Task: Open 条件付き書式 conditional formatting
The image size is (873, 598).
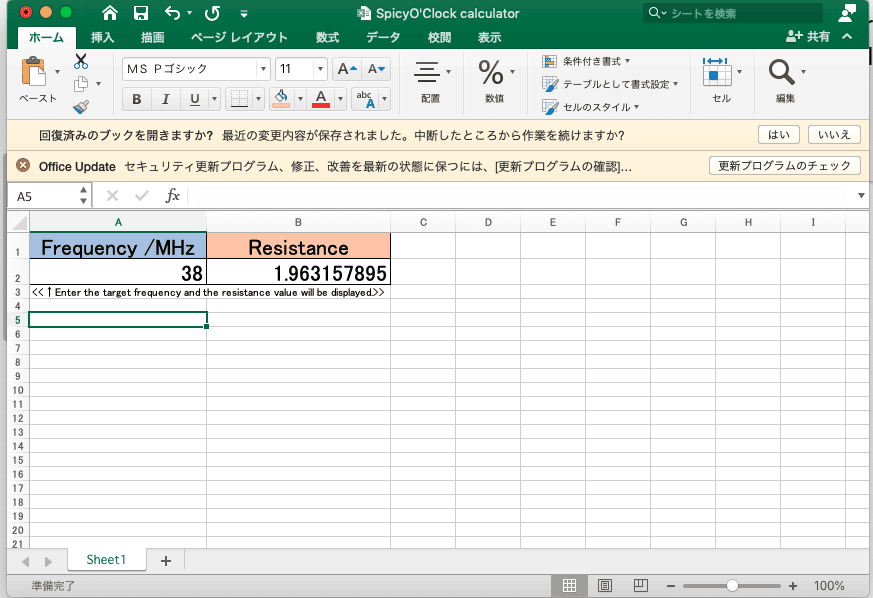Action: 586,61
